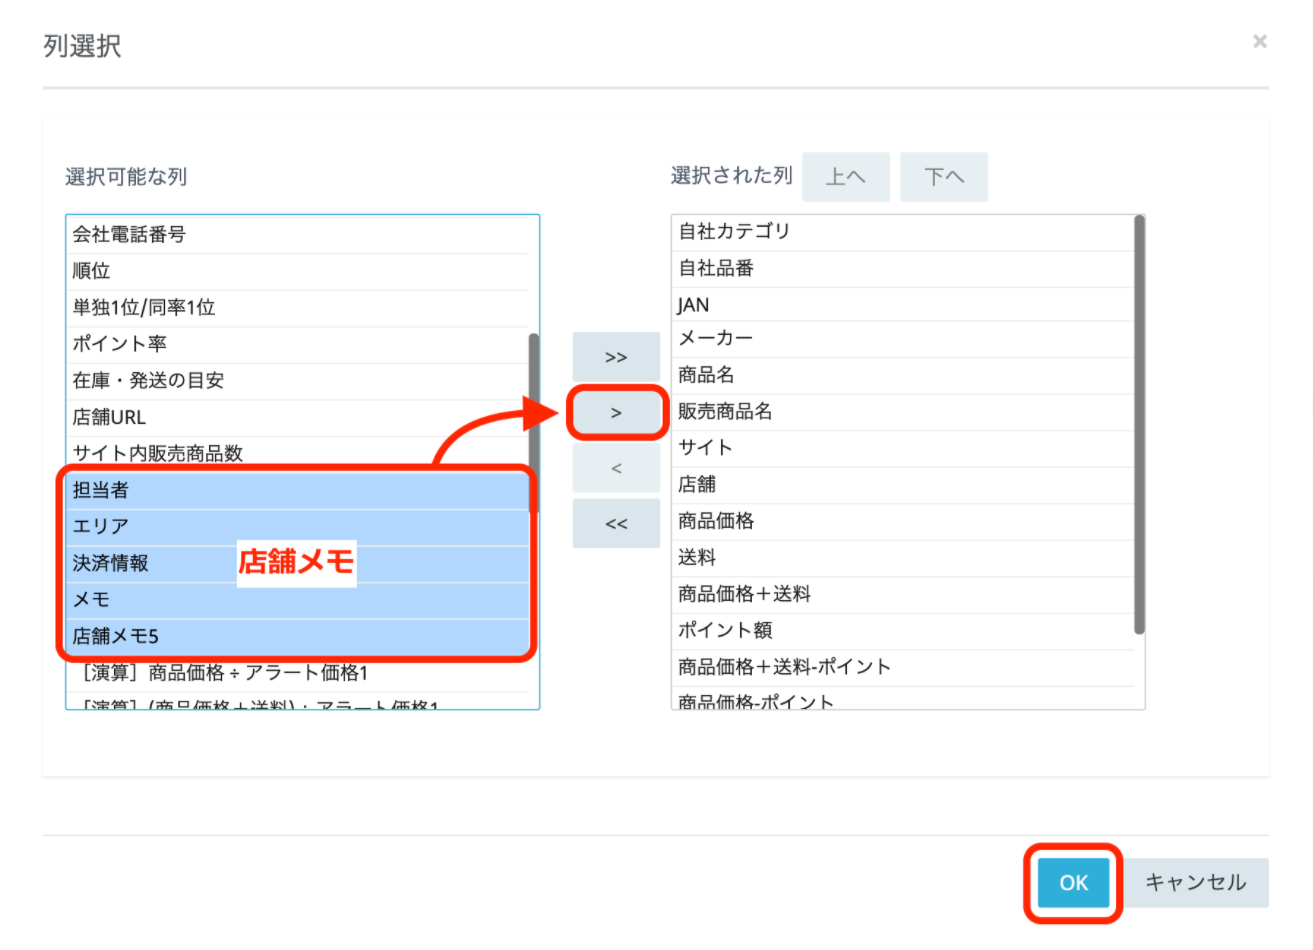Select エリア in the available columns list
1314x950 pixels.
100,527
